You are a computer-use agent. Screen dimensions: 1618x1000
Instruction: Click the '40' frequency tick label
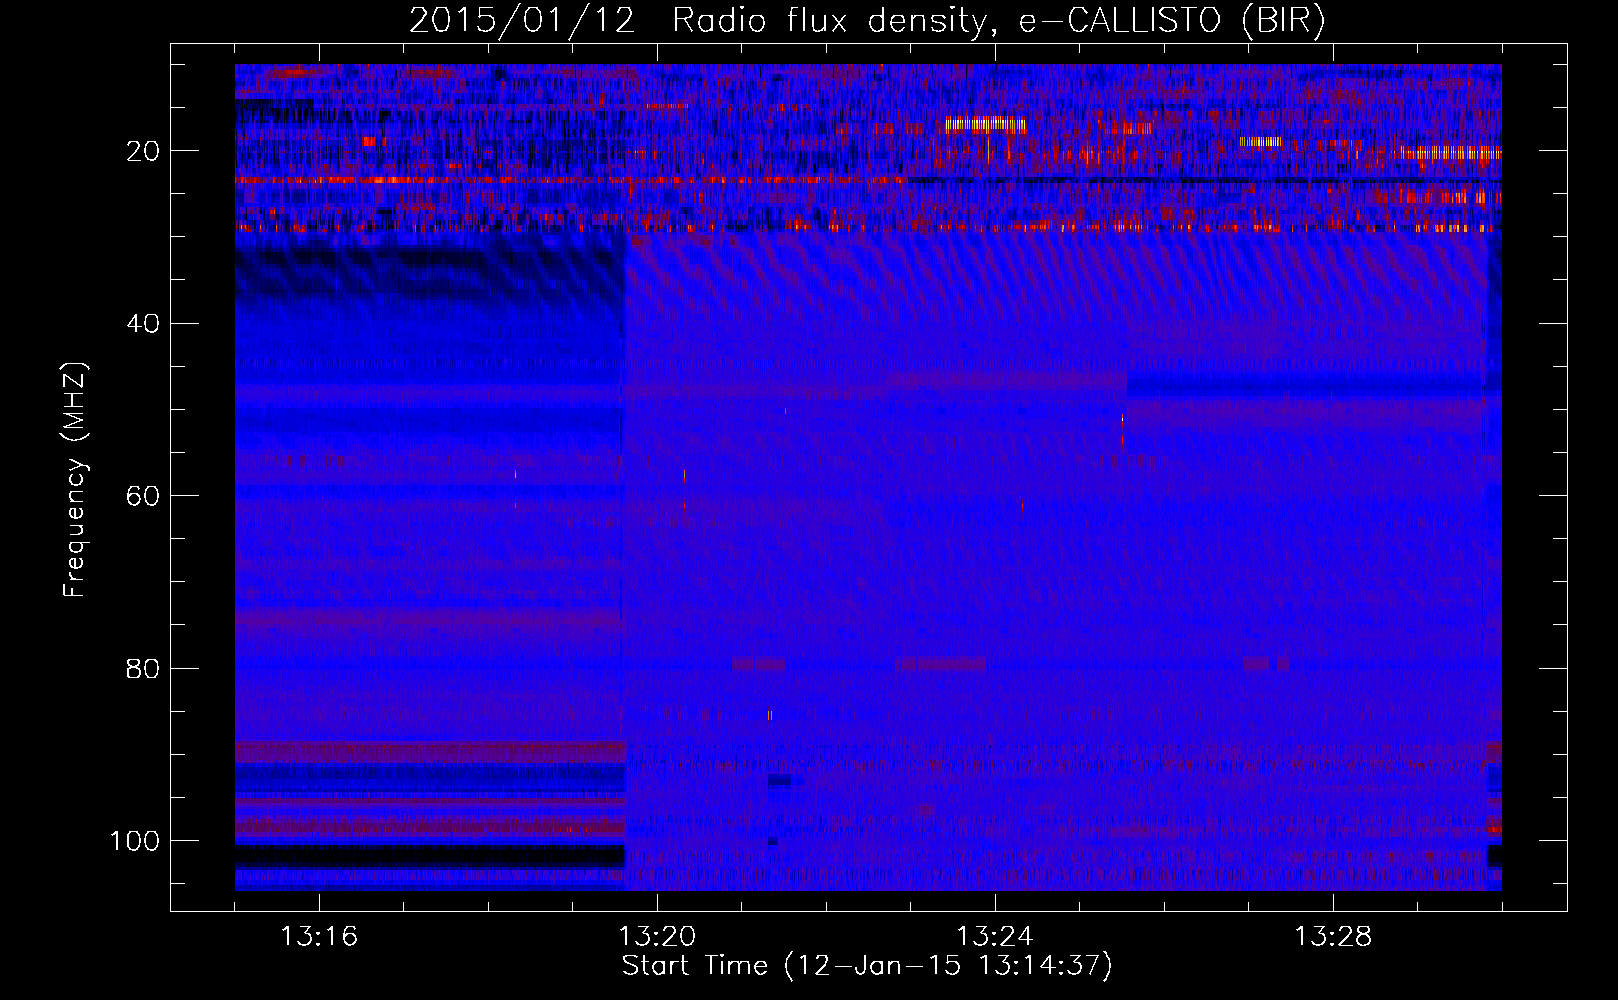coord(144,324)
